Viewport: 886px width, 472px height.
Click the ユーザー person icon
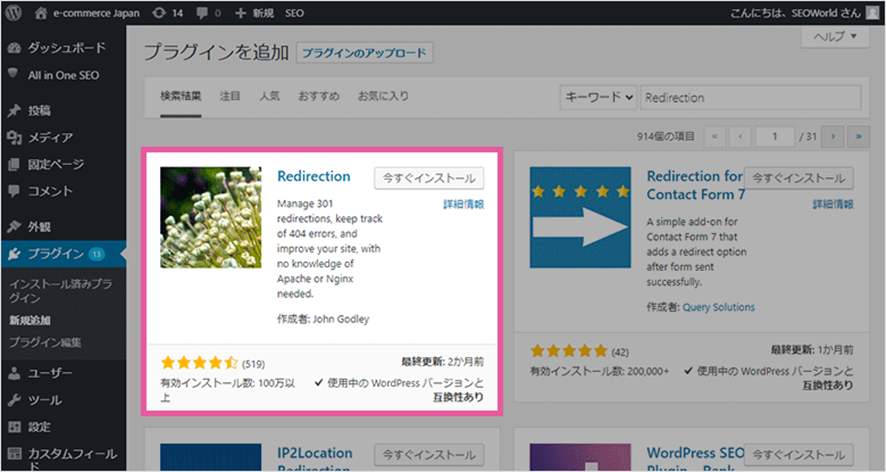coord(14,373)
